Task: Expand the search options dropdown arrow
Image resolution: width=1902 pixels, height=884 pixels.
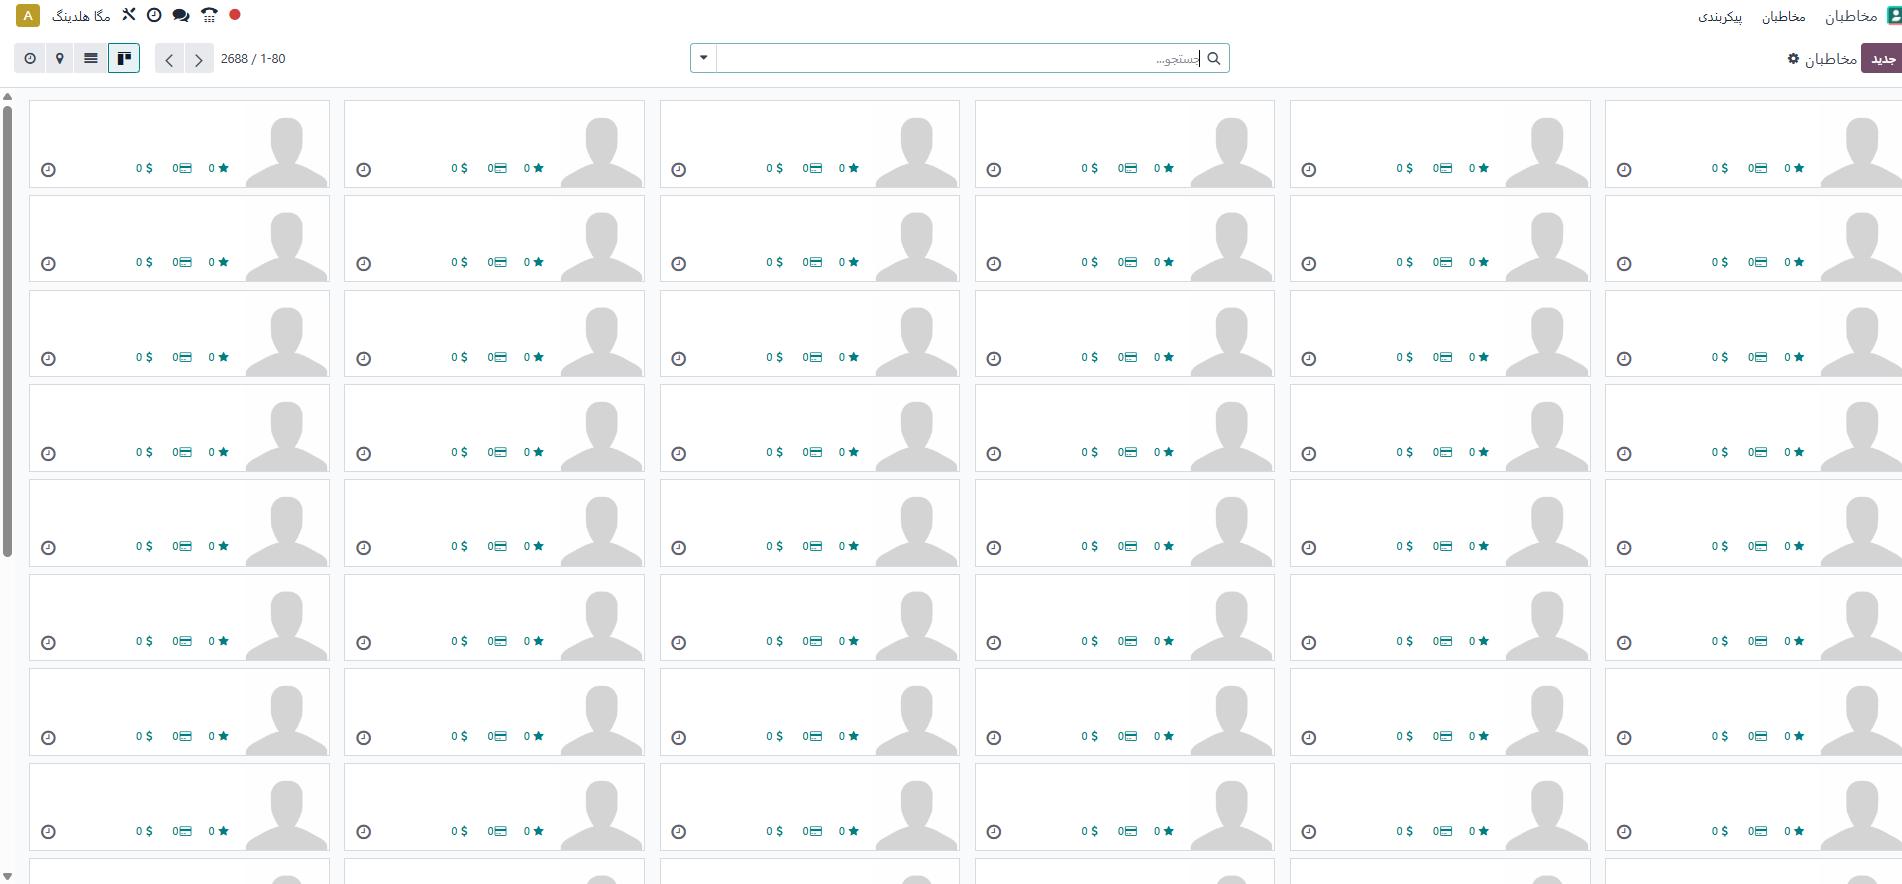Action: pyautogui.click(x=704, y=58)
